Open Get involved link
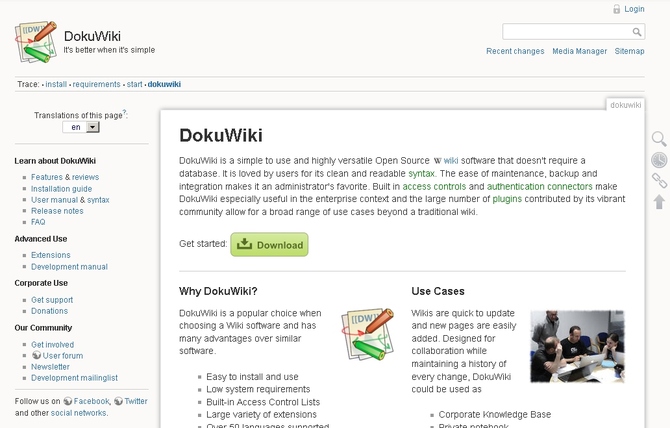This screenshot has width=670, height=428. [53, 345]
